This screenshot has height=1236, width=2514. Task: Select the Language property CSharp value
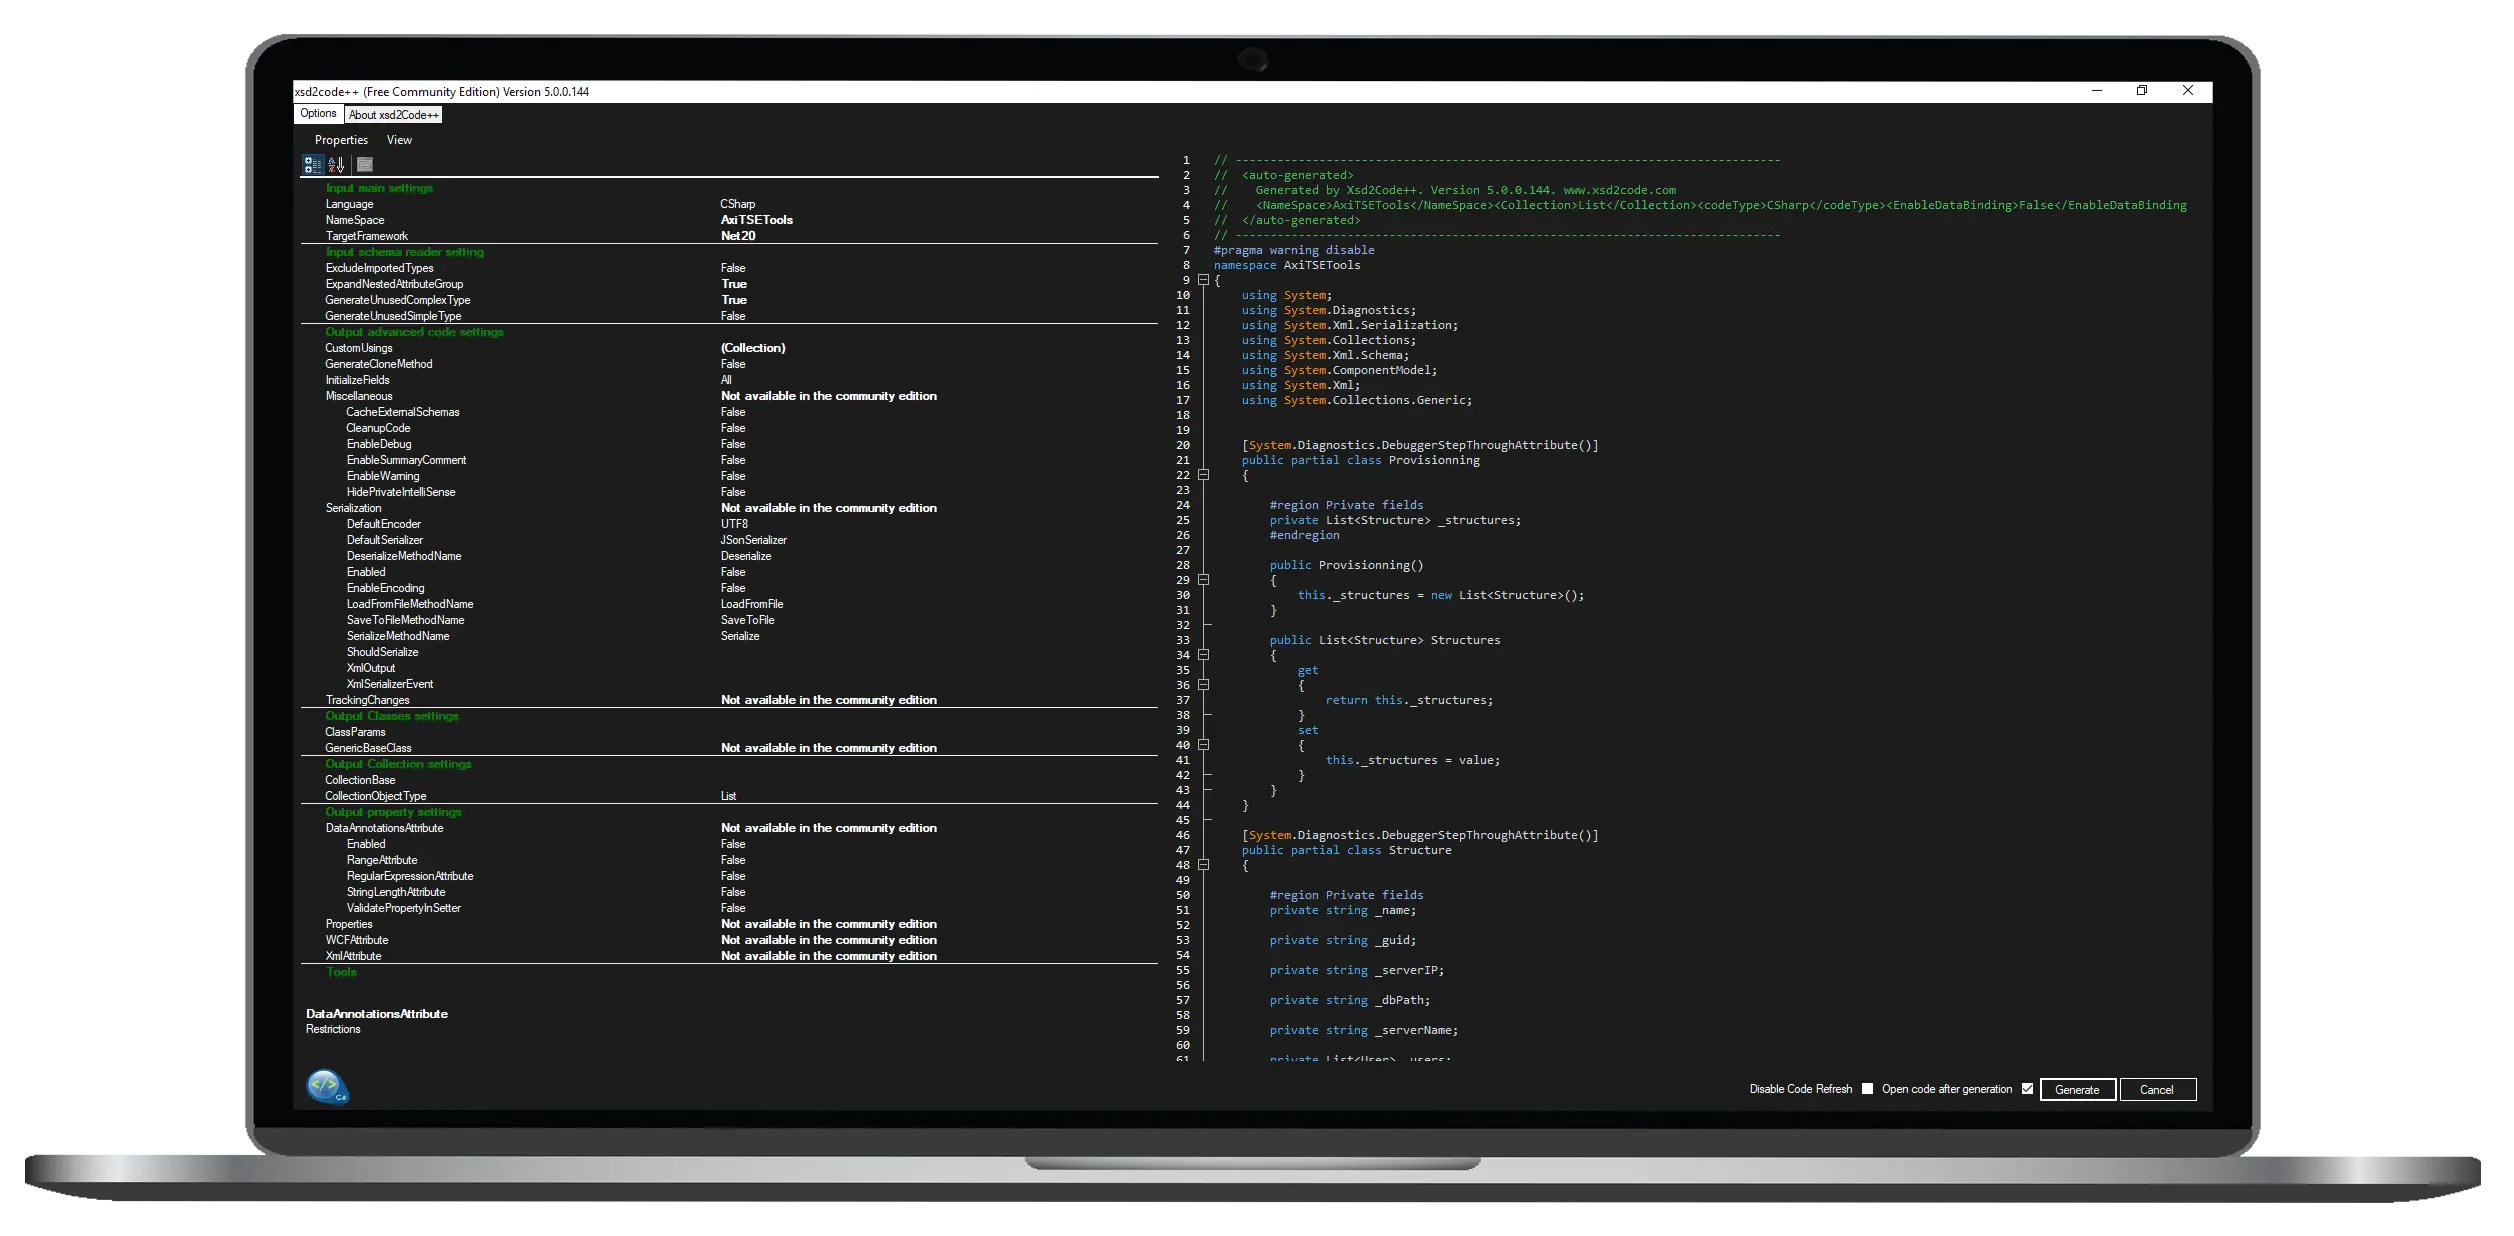point(738,204)
